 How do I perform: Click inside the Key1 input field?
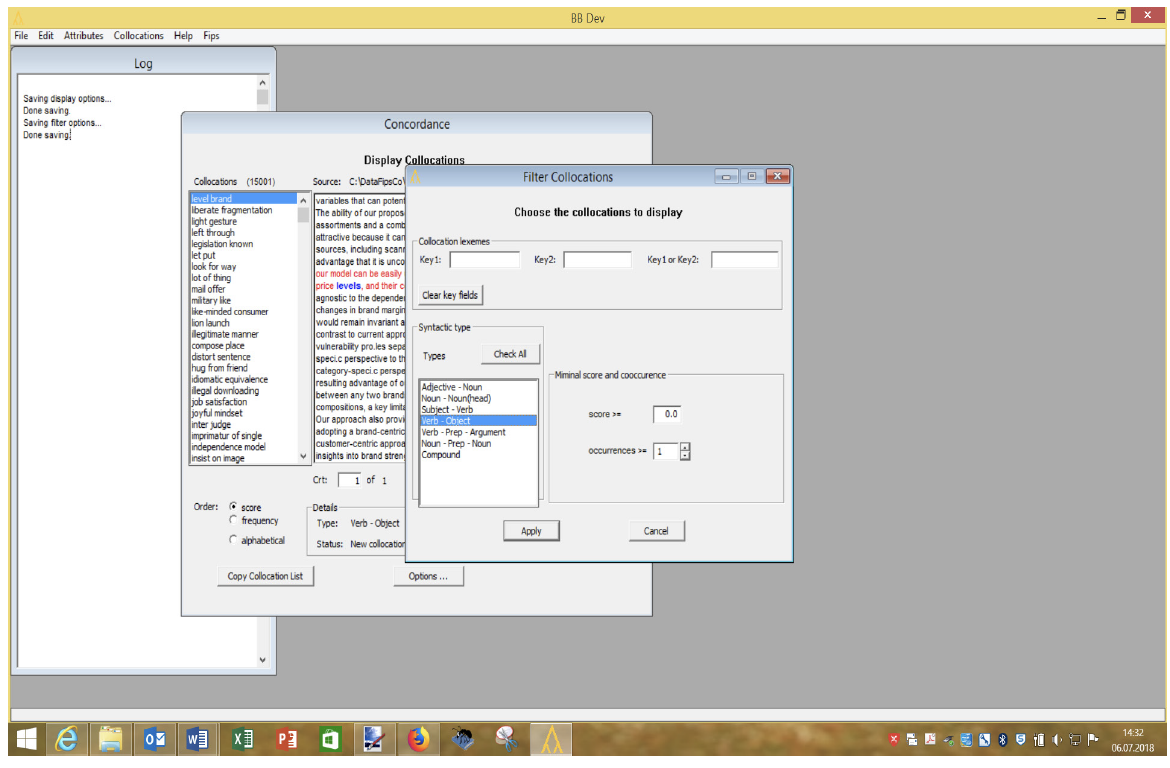(x=485, y=258)
